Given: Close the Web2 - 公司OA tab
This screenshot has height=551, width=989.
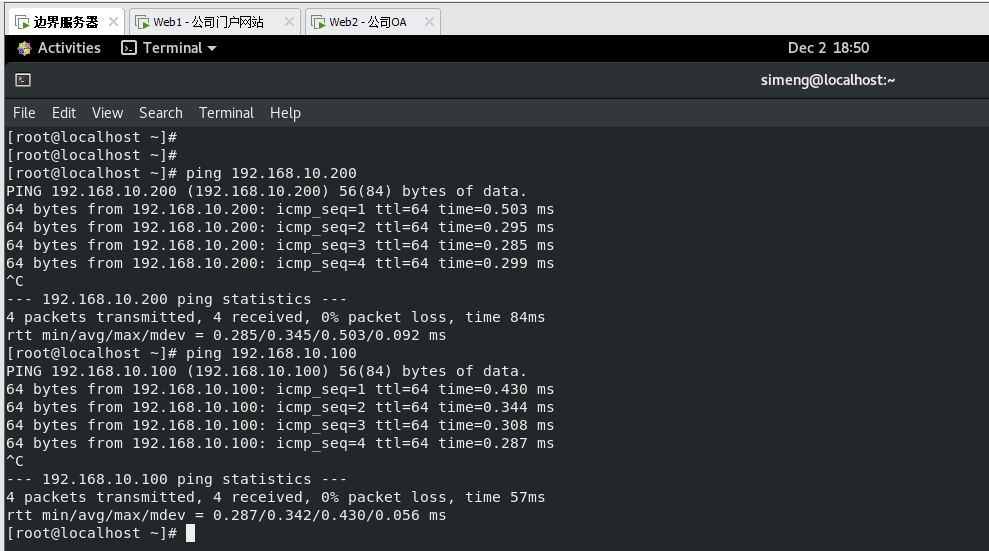Looking at the screenshot, I should [x=428, y=22].
